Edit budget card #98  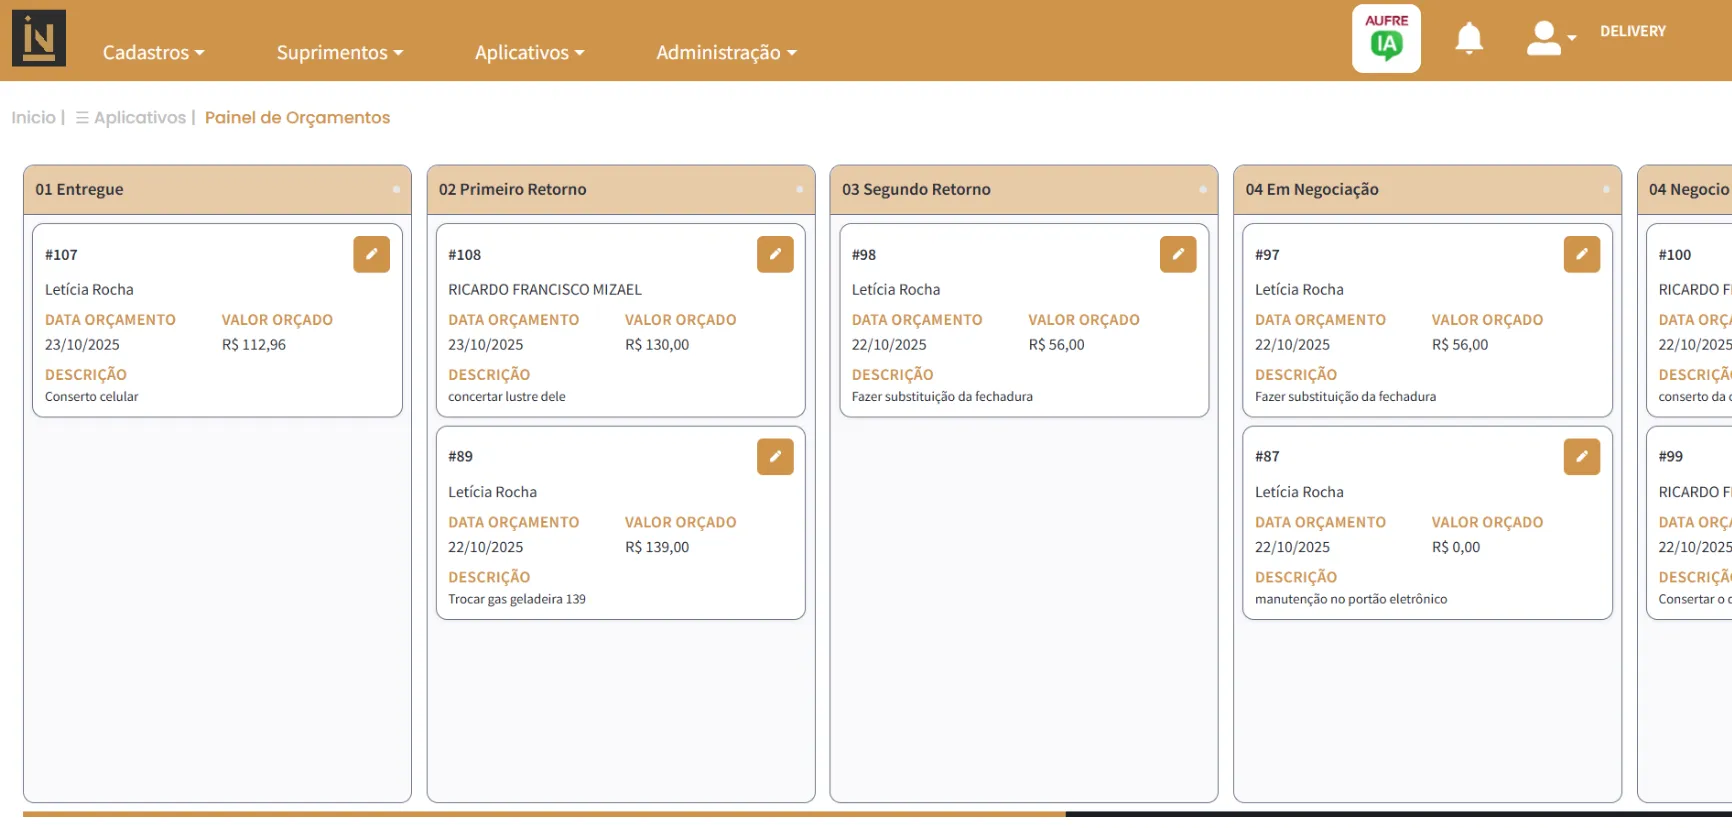point(1177,255)
